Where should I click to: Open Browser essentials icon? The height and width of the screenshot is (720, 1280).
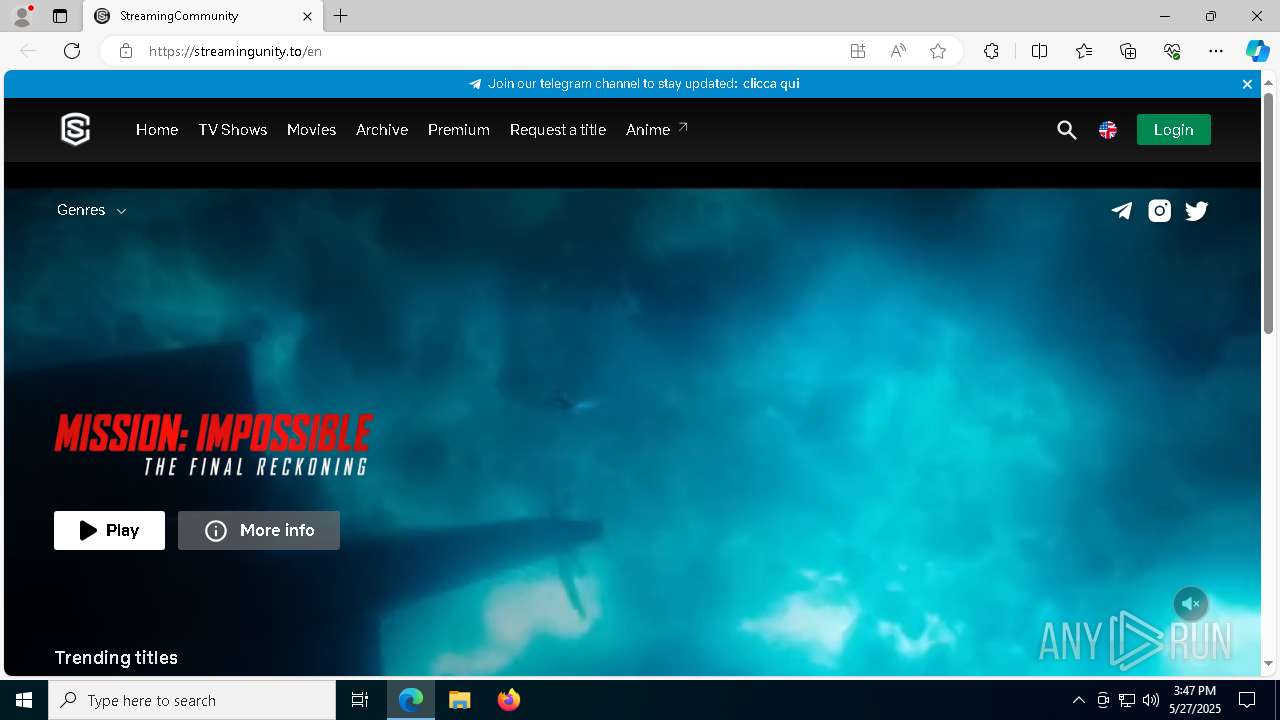click(1172, 51)
